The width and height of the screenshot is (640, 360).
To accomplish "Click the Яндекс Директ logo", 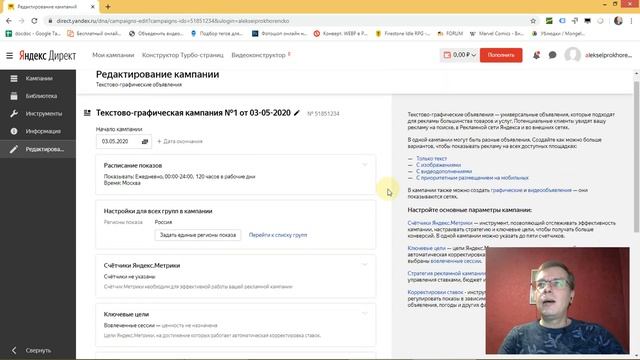I will (x=47, y=56).
